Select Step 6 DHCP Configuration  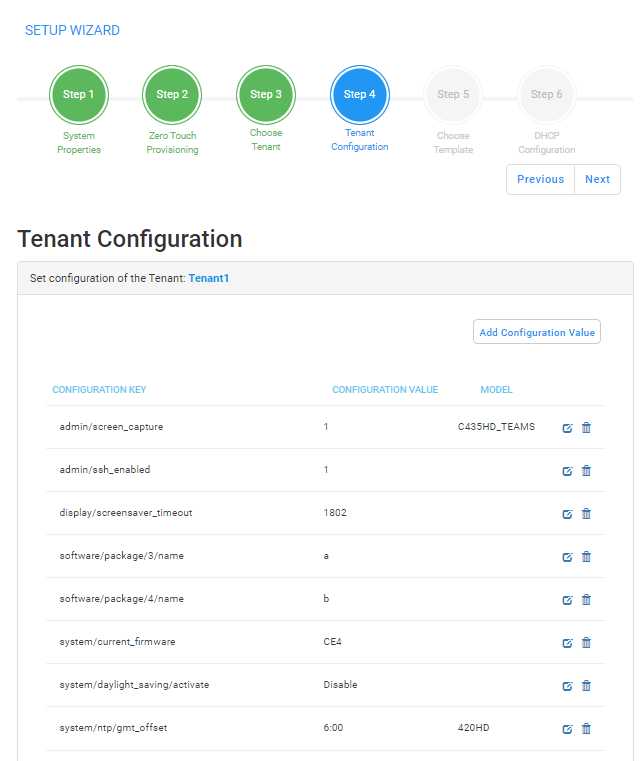point(547,95)
